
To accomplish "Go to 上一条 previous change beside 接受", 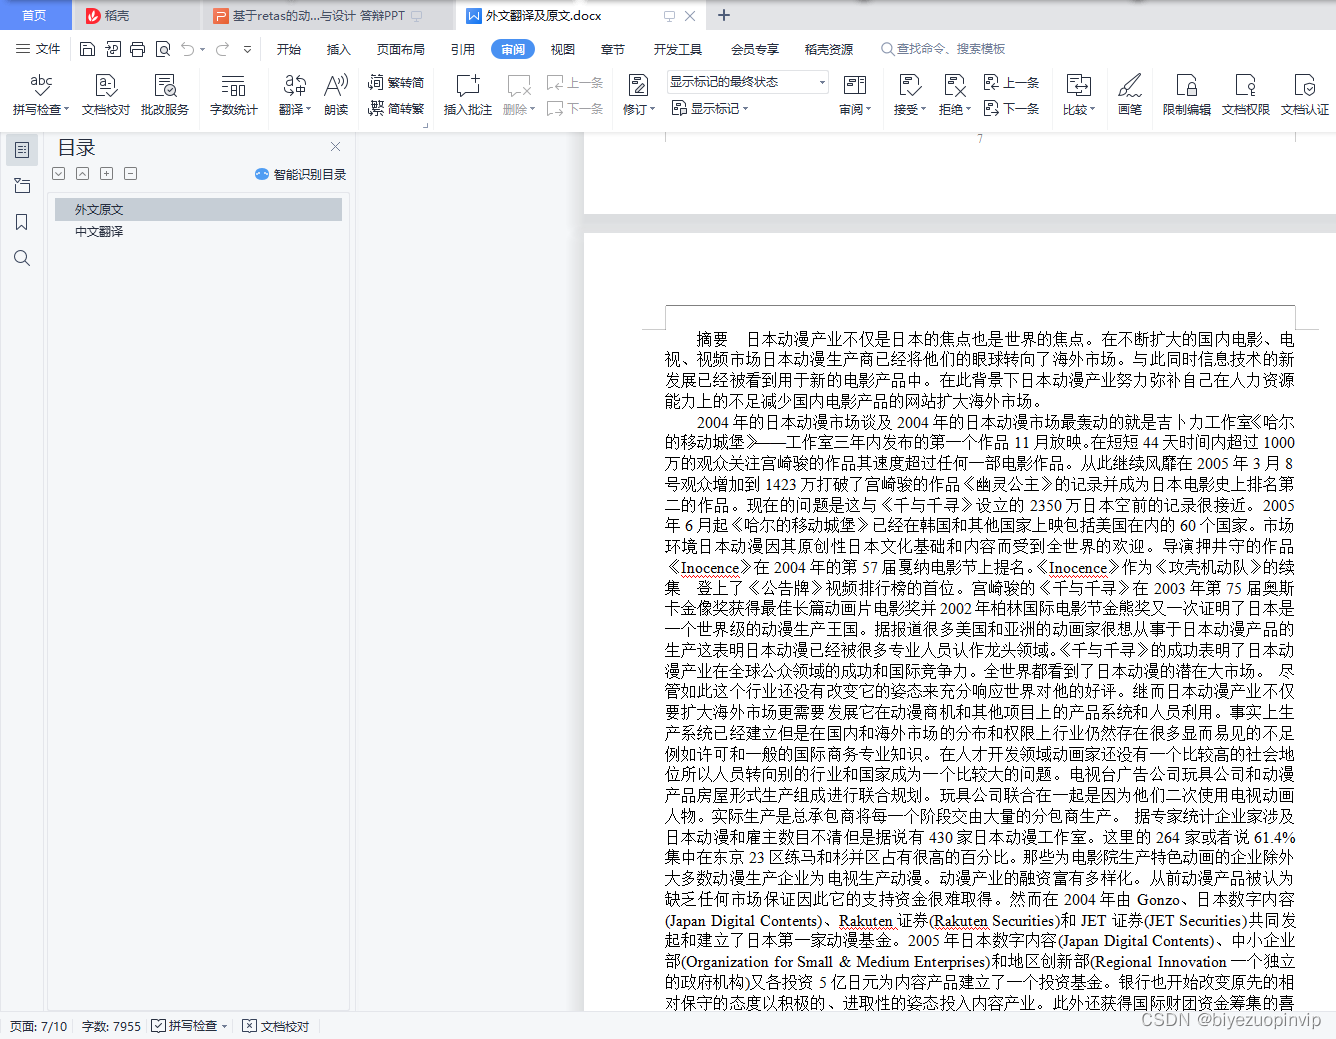I will (x=1011, y=82).
